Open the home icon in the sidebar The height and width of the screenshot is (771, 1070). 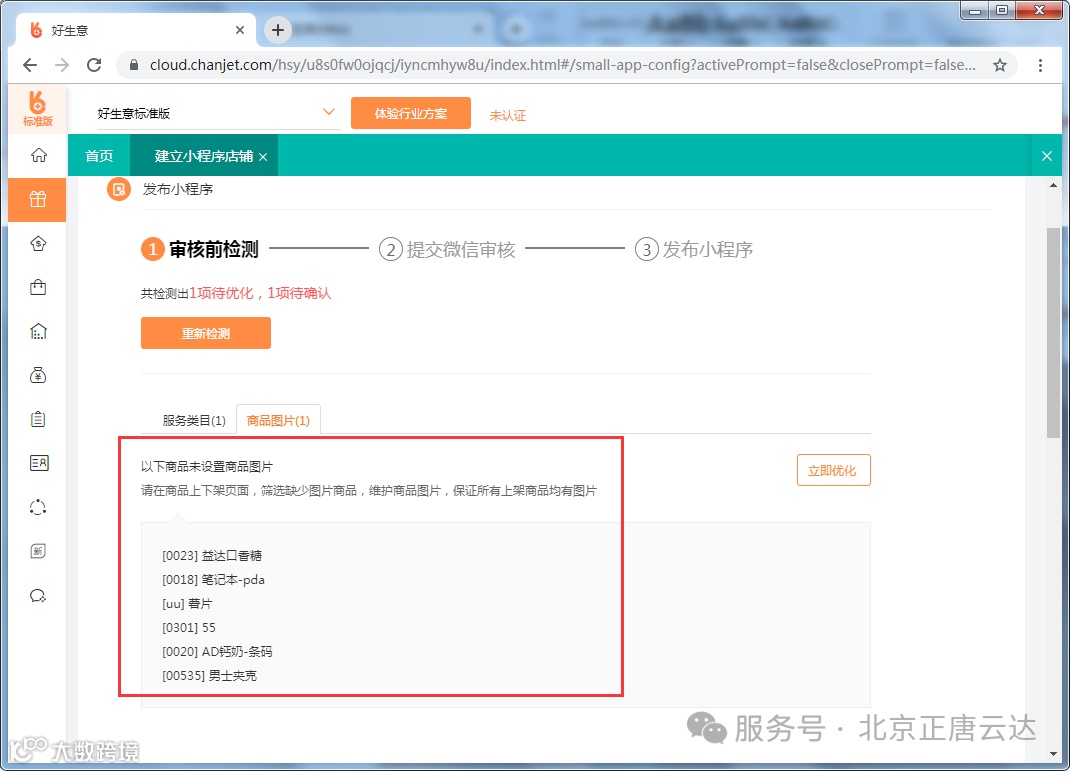[x=38, y=156]
